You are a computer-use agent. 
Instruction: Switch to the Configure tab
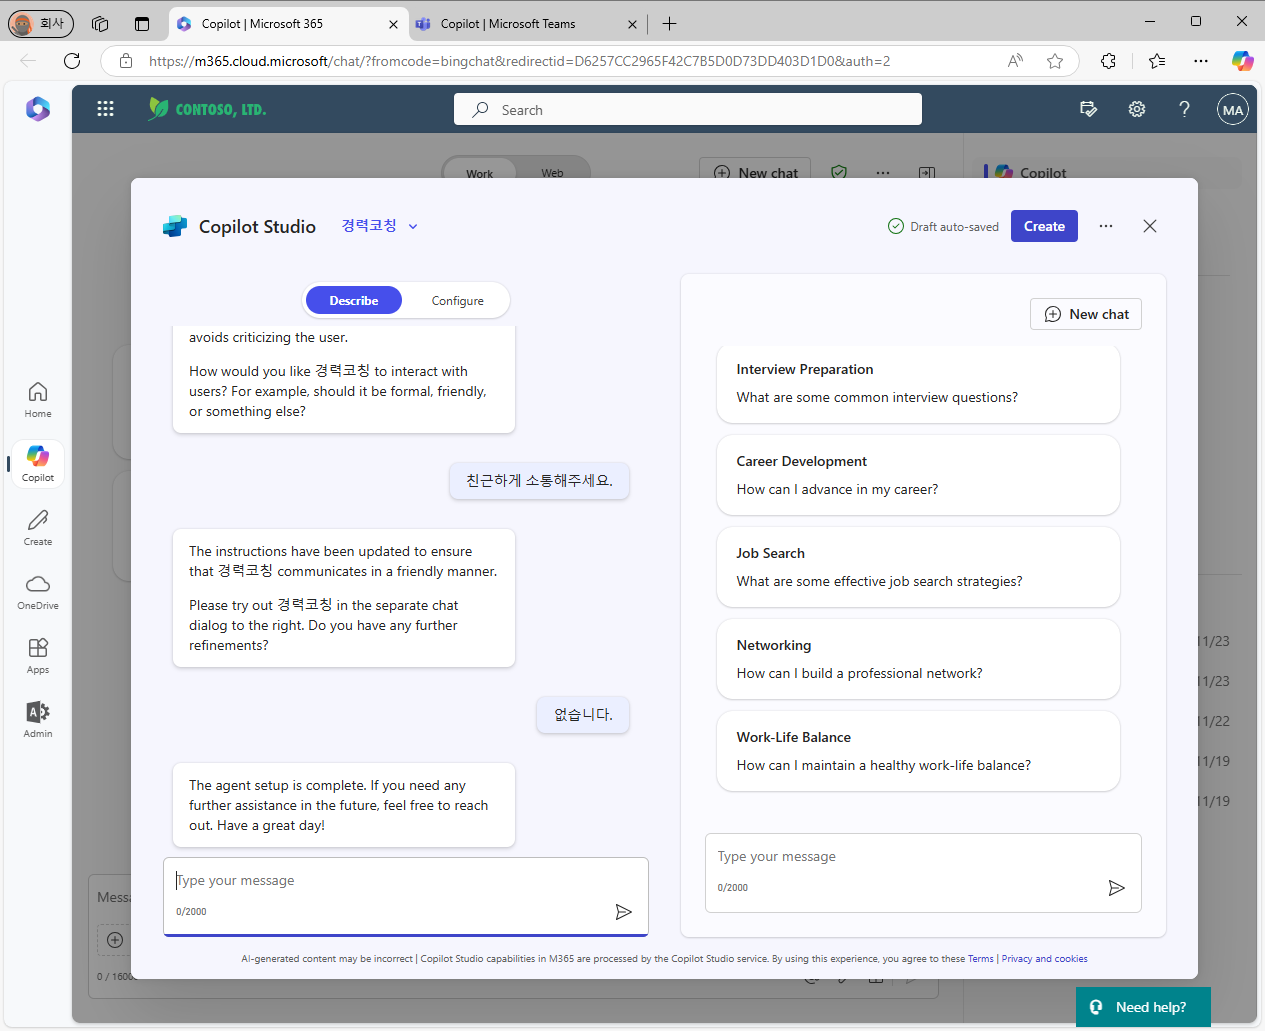tap(457, 300)
